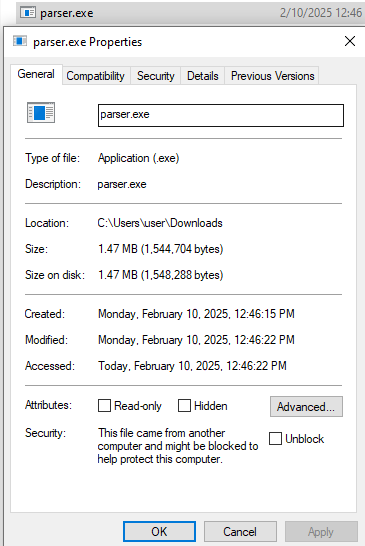Open the Security tab
Viewport: 365px width, 546px height.
[x=156, y=76]
